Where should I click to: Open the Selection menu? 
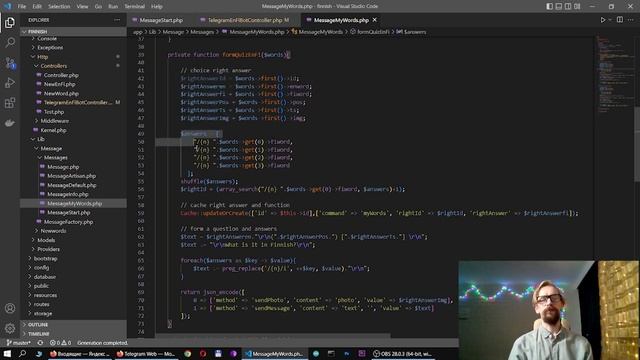tap(59, 6)
